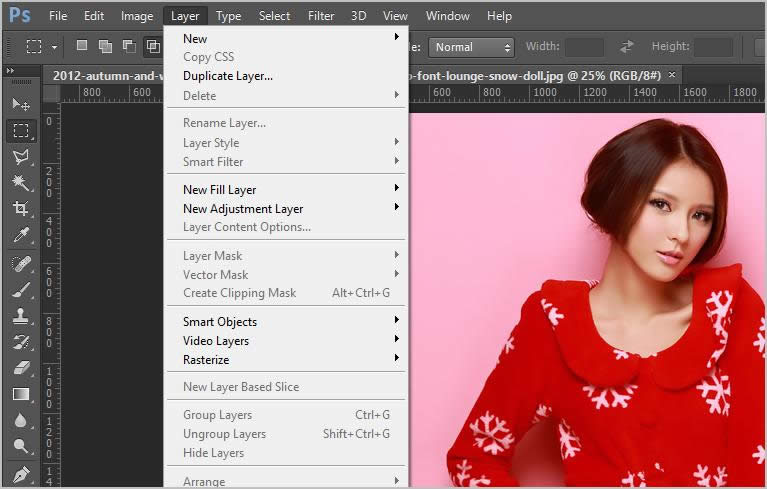Choose the Polygonal Lasso tool

tap(20, 157)
